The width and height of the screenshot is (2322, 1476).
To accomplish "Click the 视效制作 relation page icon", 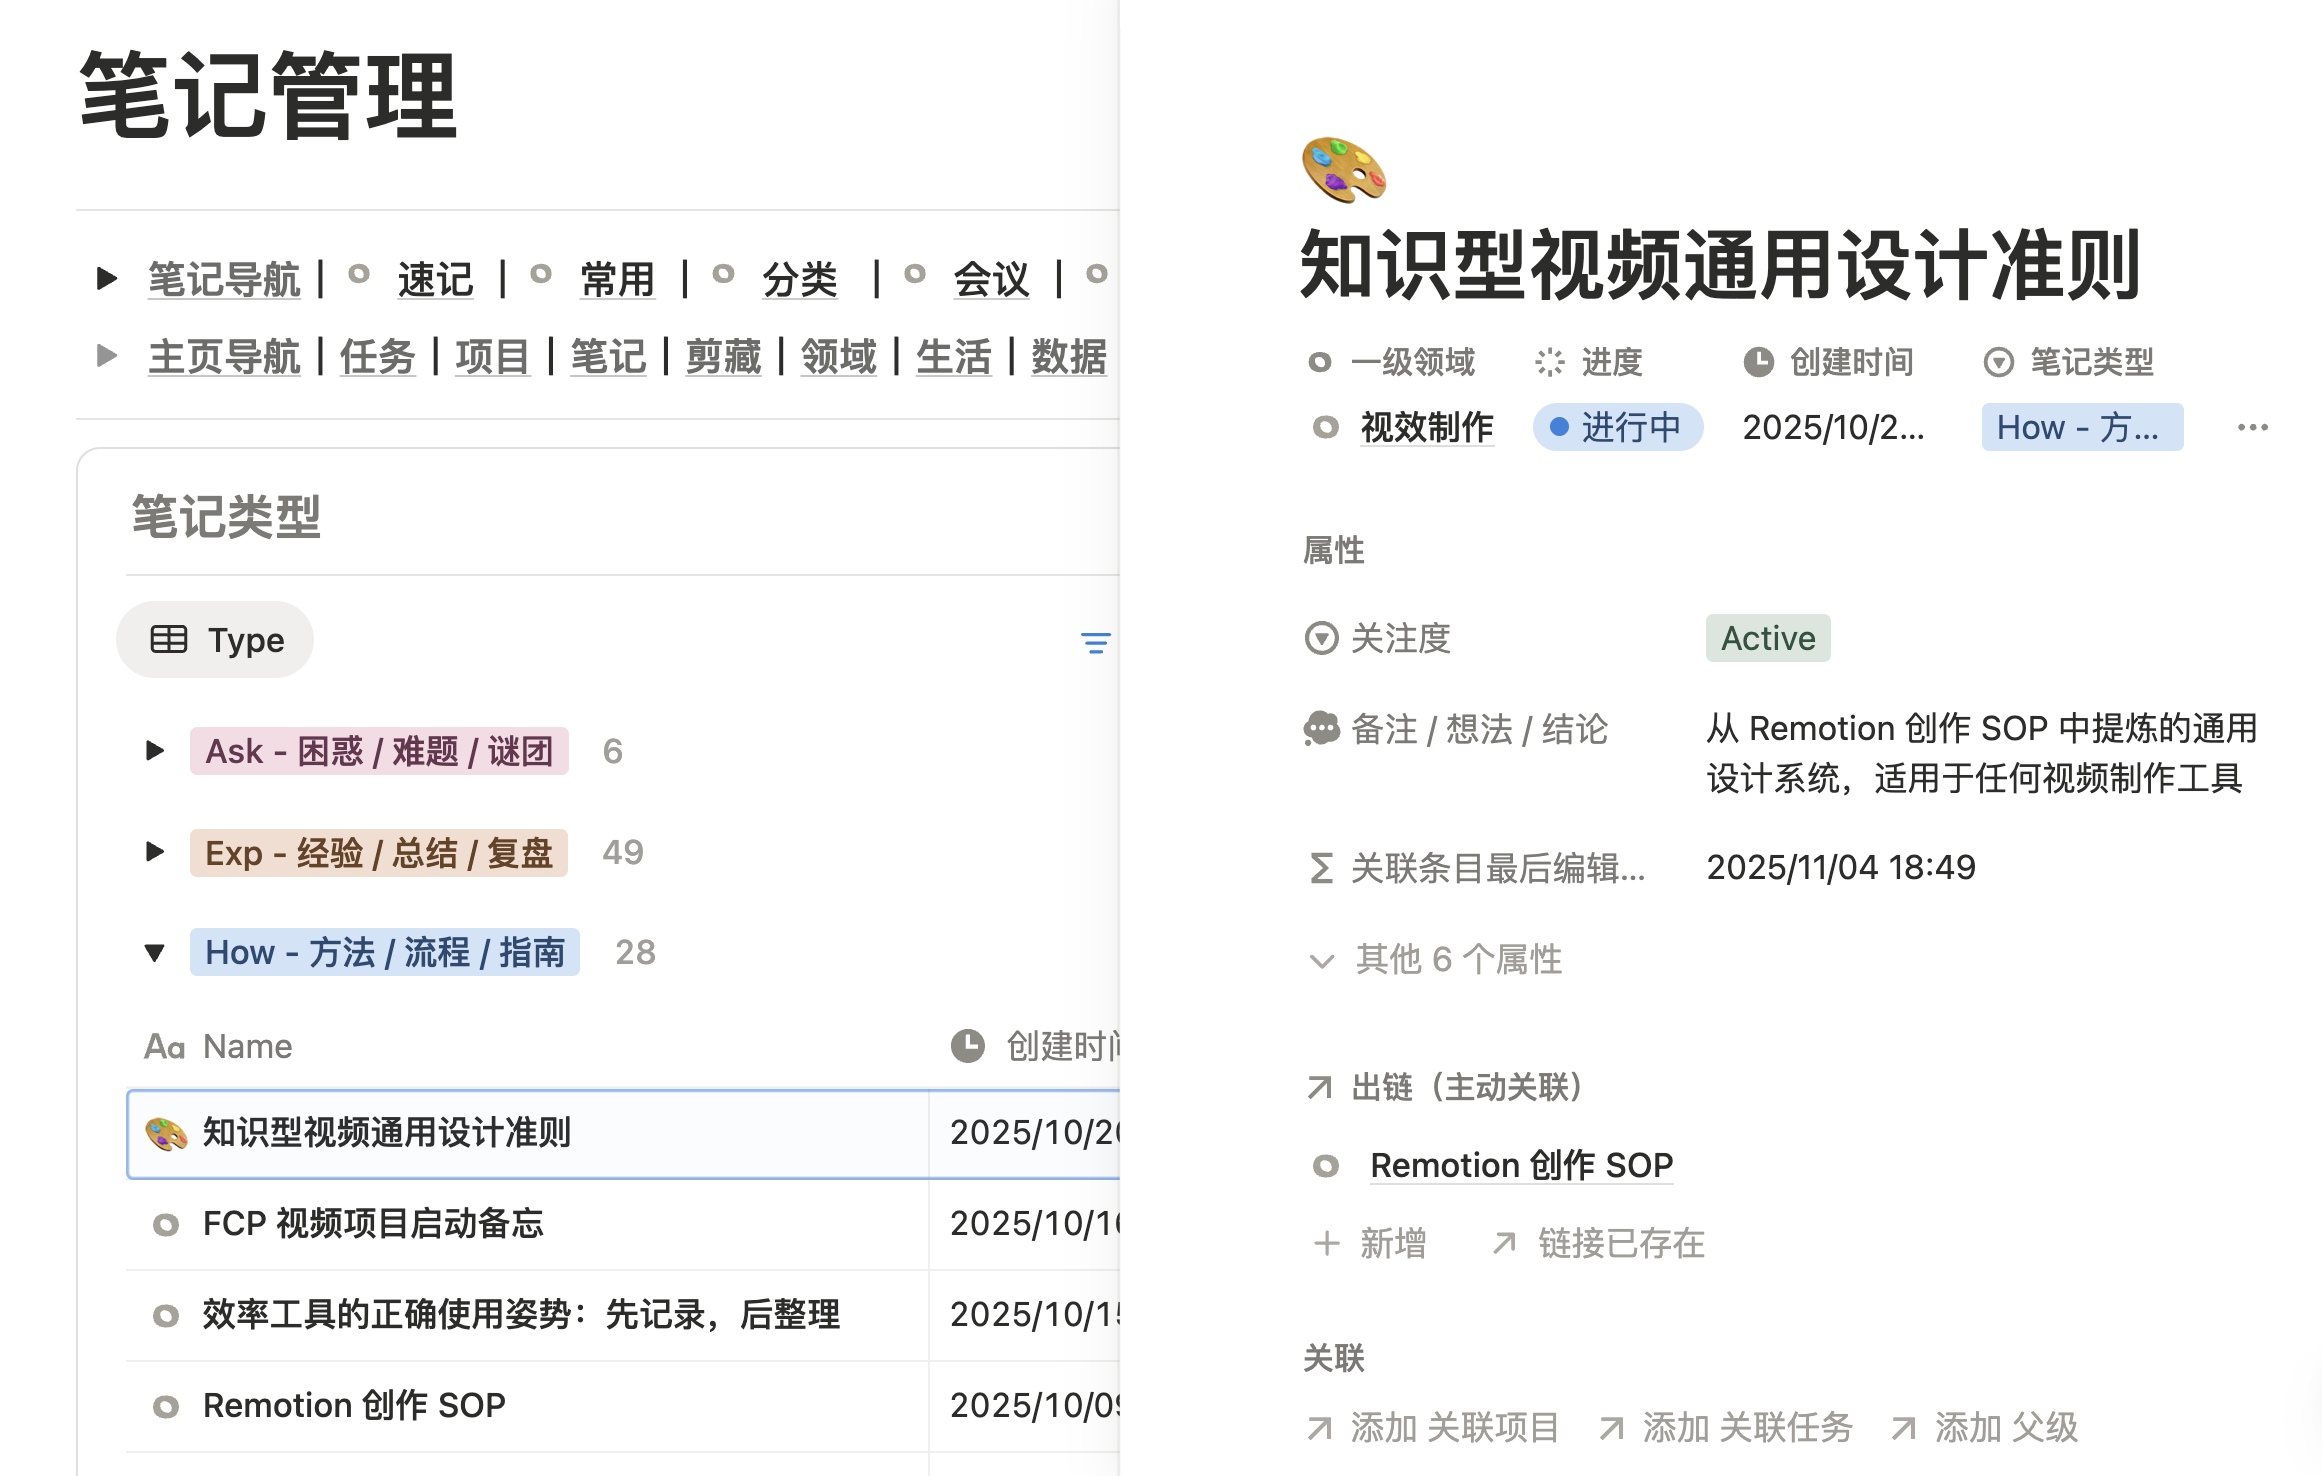I will click(1325, 428).
